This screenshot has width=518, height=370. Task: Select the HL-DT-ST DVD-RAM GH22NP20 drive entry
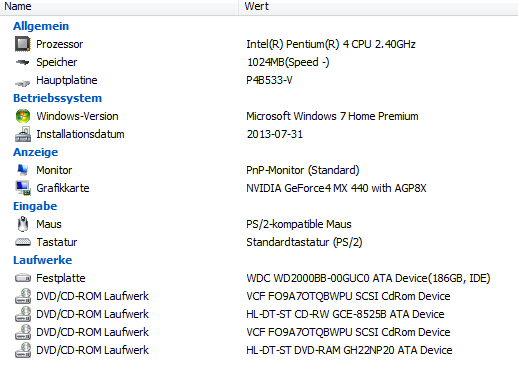(x=349, y=350)
